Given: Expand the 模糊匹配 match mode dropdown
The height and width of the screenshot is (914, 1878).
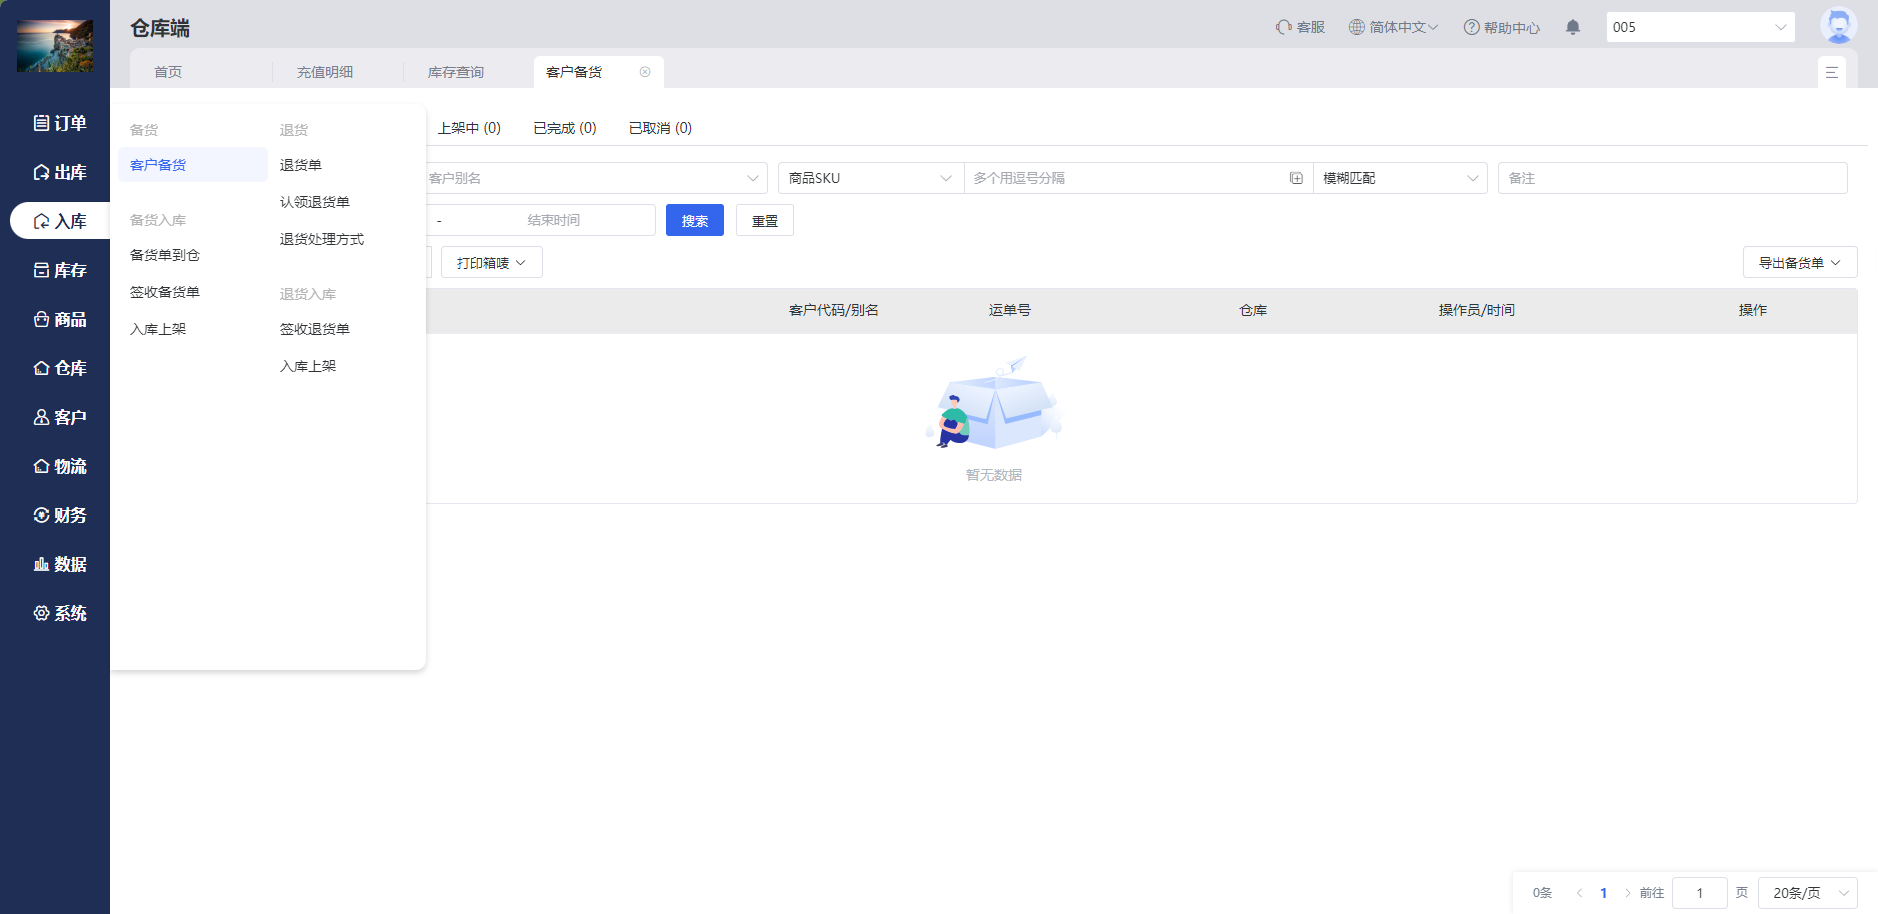Looking at the screenshot, I should 1399,178.
